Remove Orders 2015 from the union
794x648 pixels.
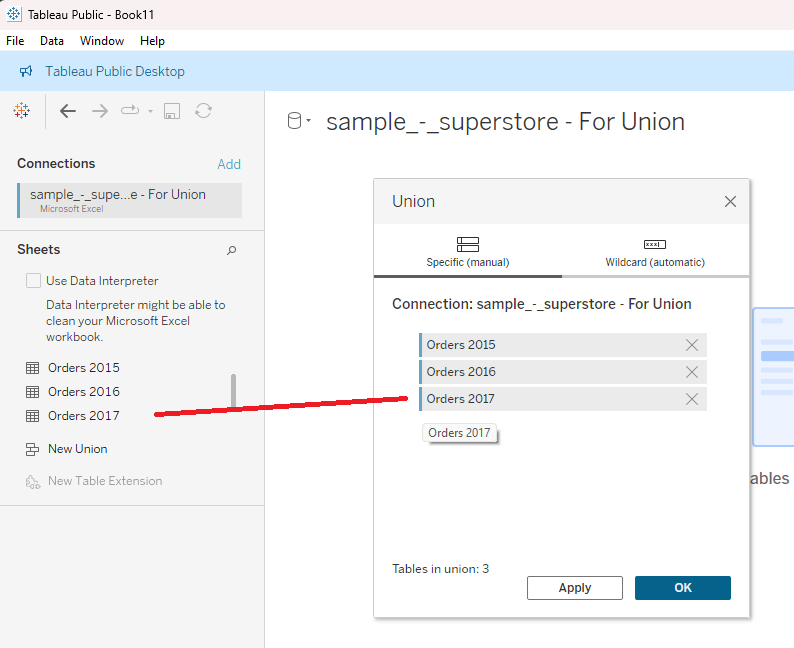click(x=692, y=345)
